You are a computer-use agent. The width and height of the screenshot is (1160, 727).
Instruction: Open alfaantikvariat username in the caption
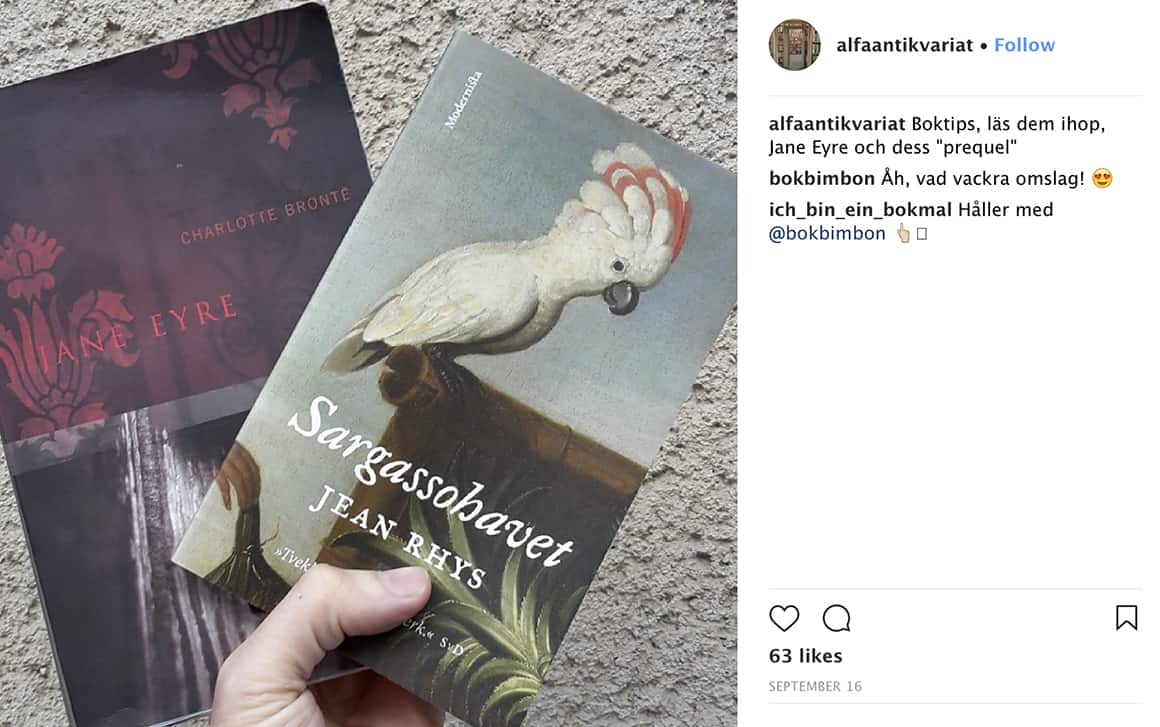837,124
